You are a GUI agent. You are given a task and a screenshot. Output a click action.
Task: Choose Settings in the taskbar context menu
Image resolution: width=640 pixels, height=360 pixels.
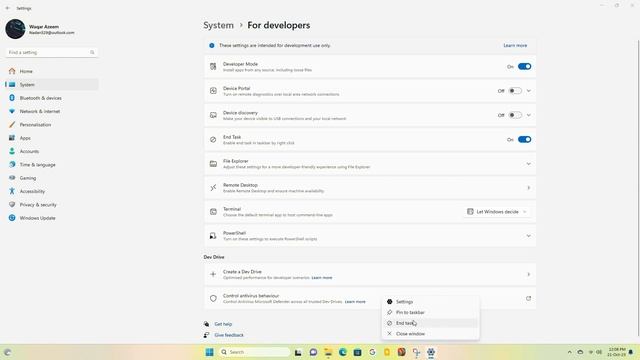[431, 302]
